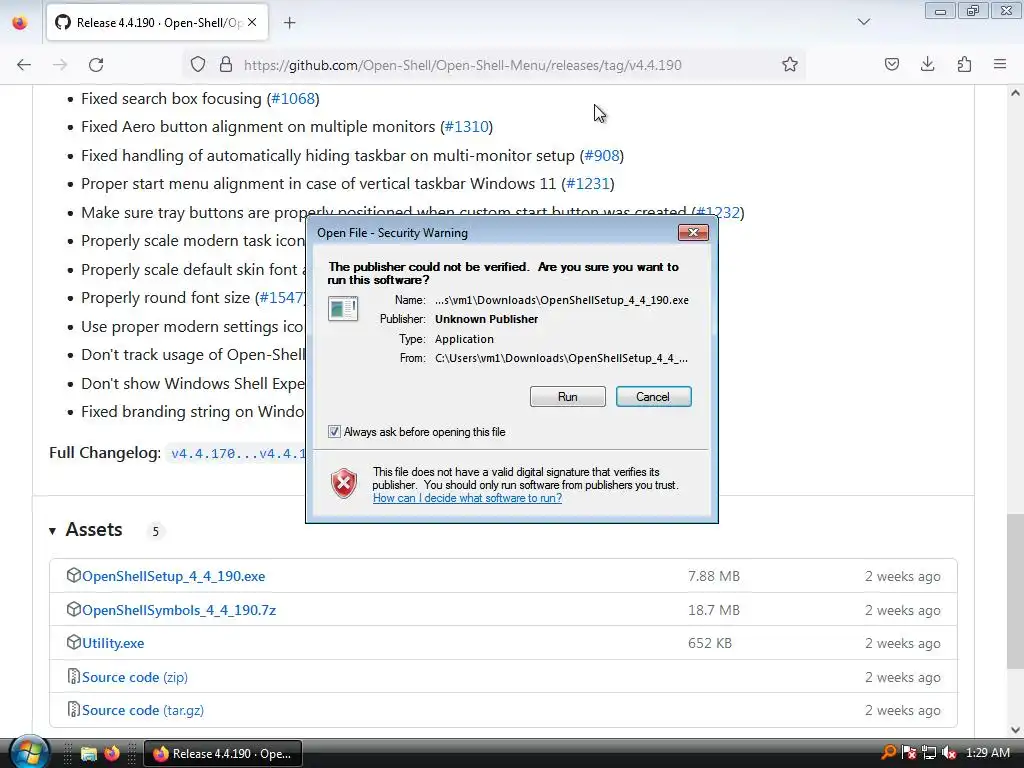Close the Security Warning dialog with the red X
The height and width of the screenshot is (768, 1024).
tap(693, 232)
